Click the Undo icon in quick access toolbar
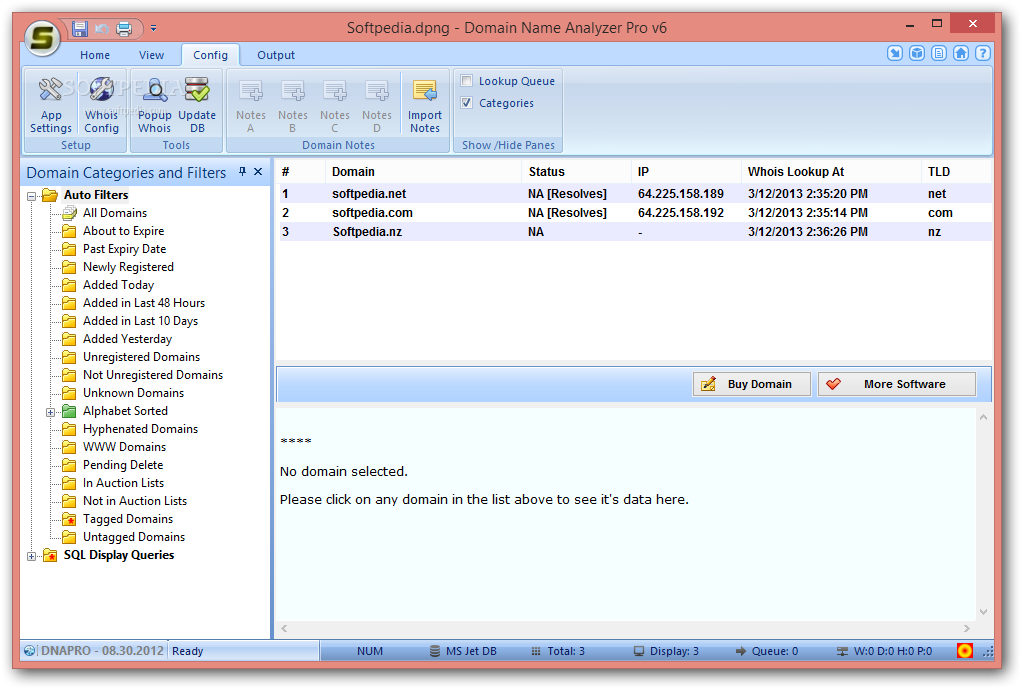 (x=102, y=28)
